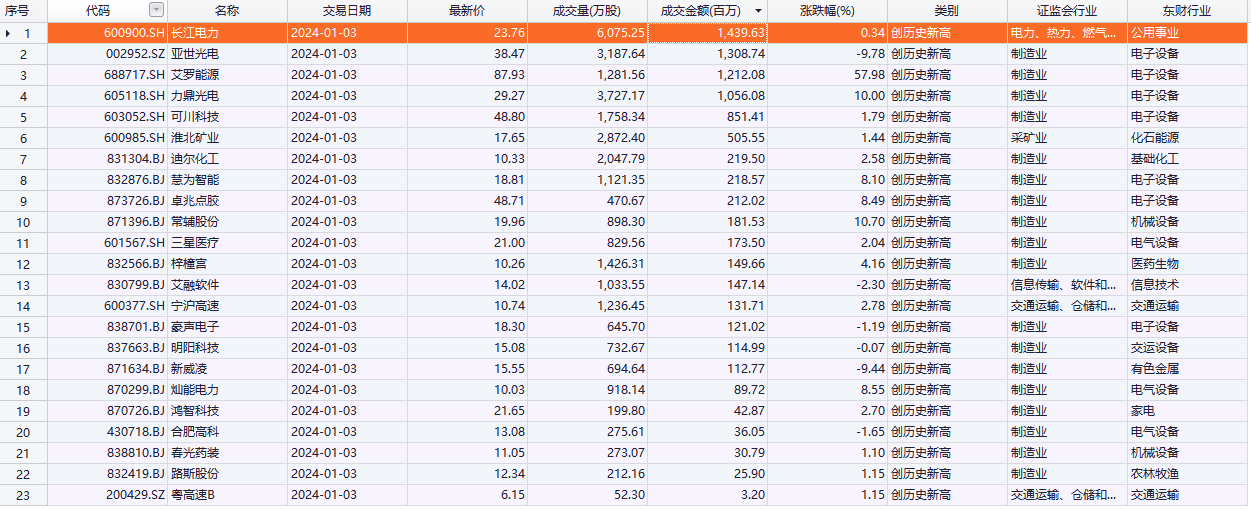1251x509 pixels.
Task: Click the 证监会行业 column header
Action: 1067,11
